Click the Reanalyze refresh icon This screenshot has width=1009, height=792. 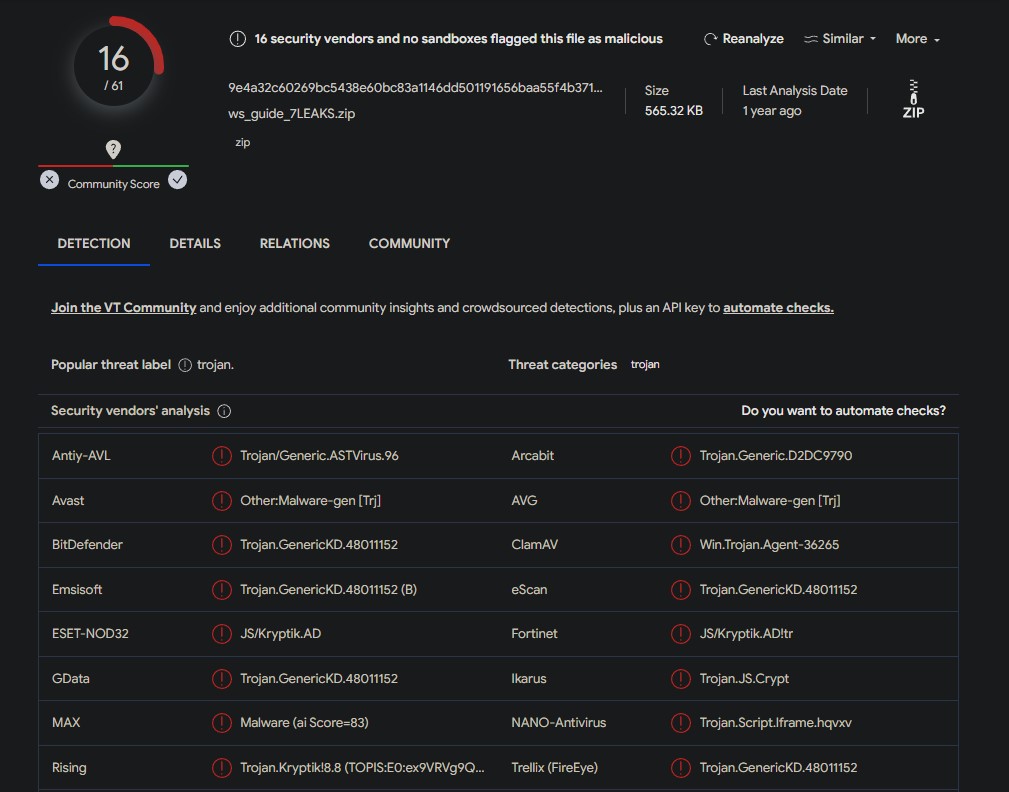click(x=710, y=39)
